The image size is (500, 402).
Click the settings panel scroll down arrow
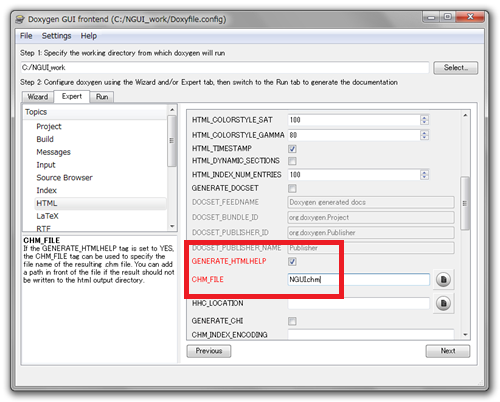(465, 334)
